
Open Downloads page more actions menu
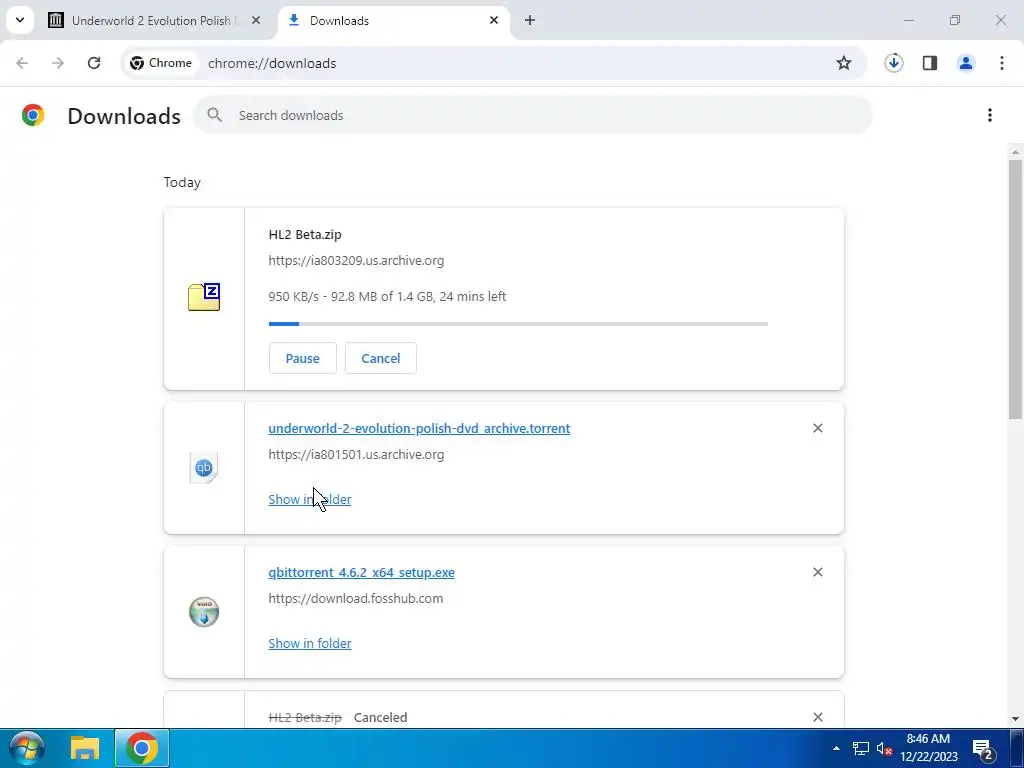pos(990,116)
